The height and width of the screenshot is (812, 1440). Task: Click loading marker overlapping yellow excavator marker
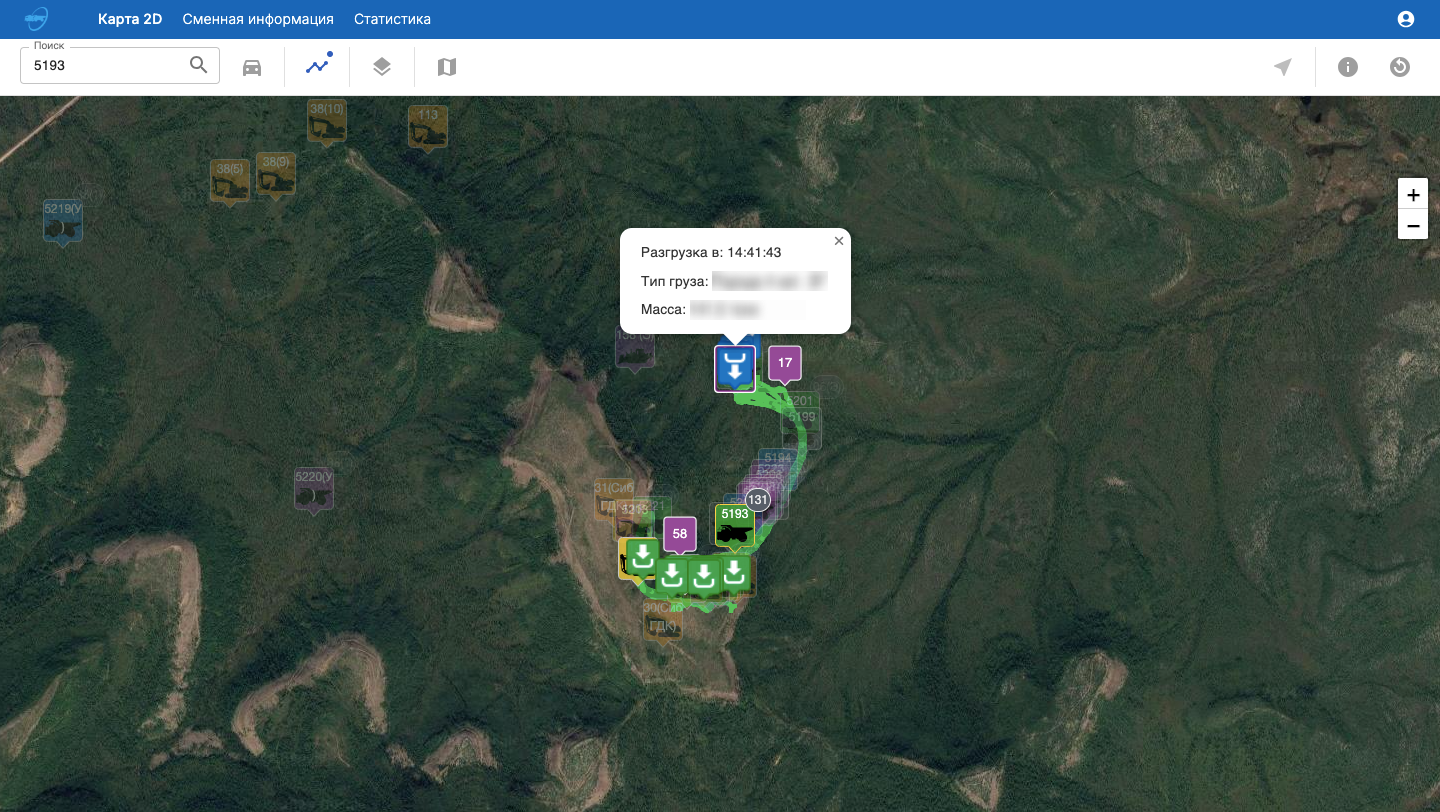(x=643, y=556)
